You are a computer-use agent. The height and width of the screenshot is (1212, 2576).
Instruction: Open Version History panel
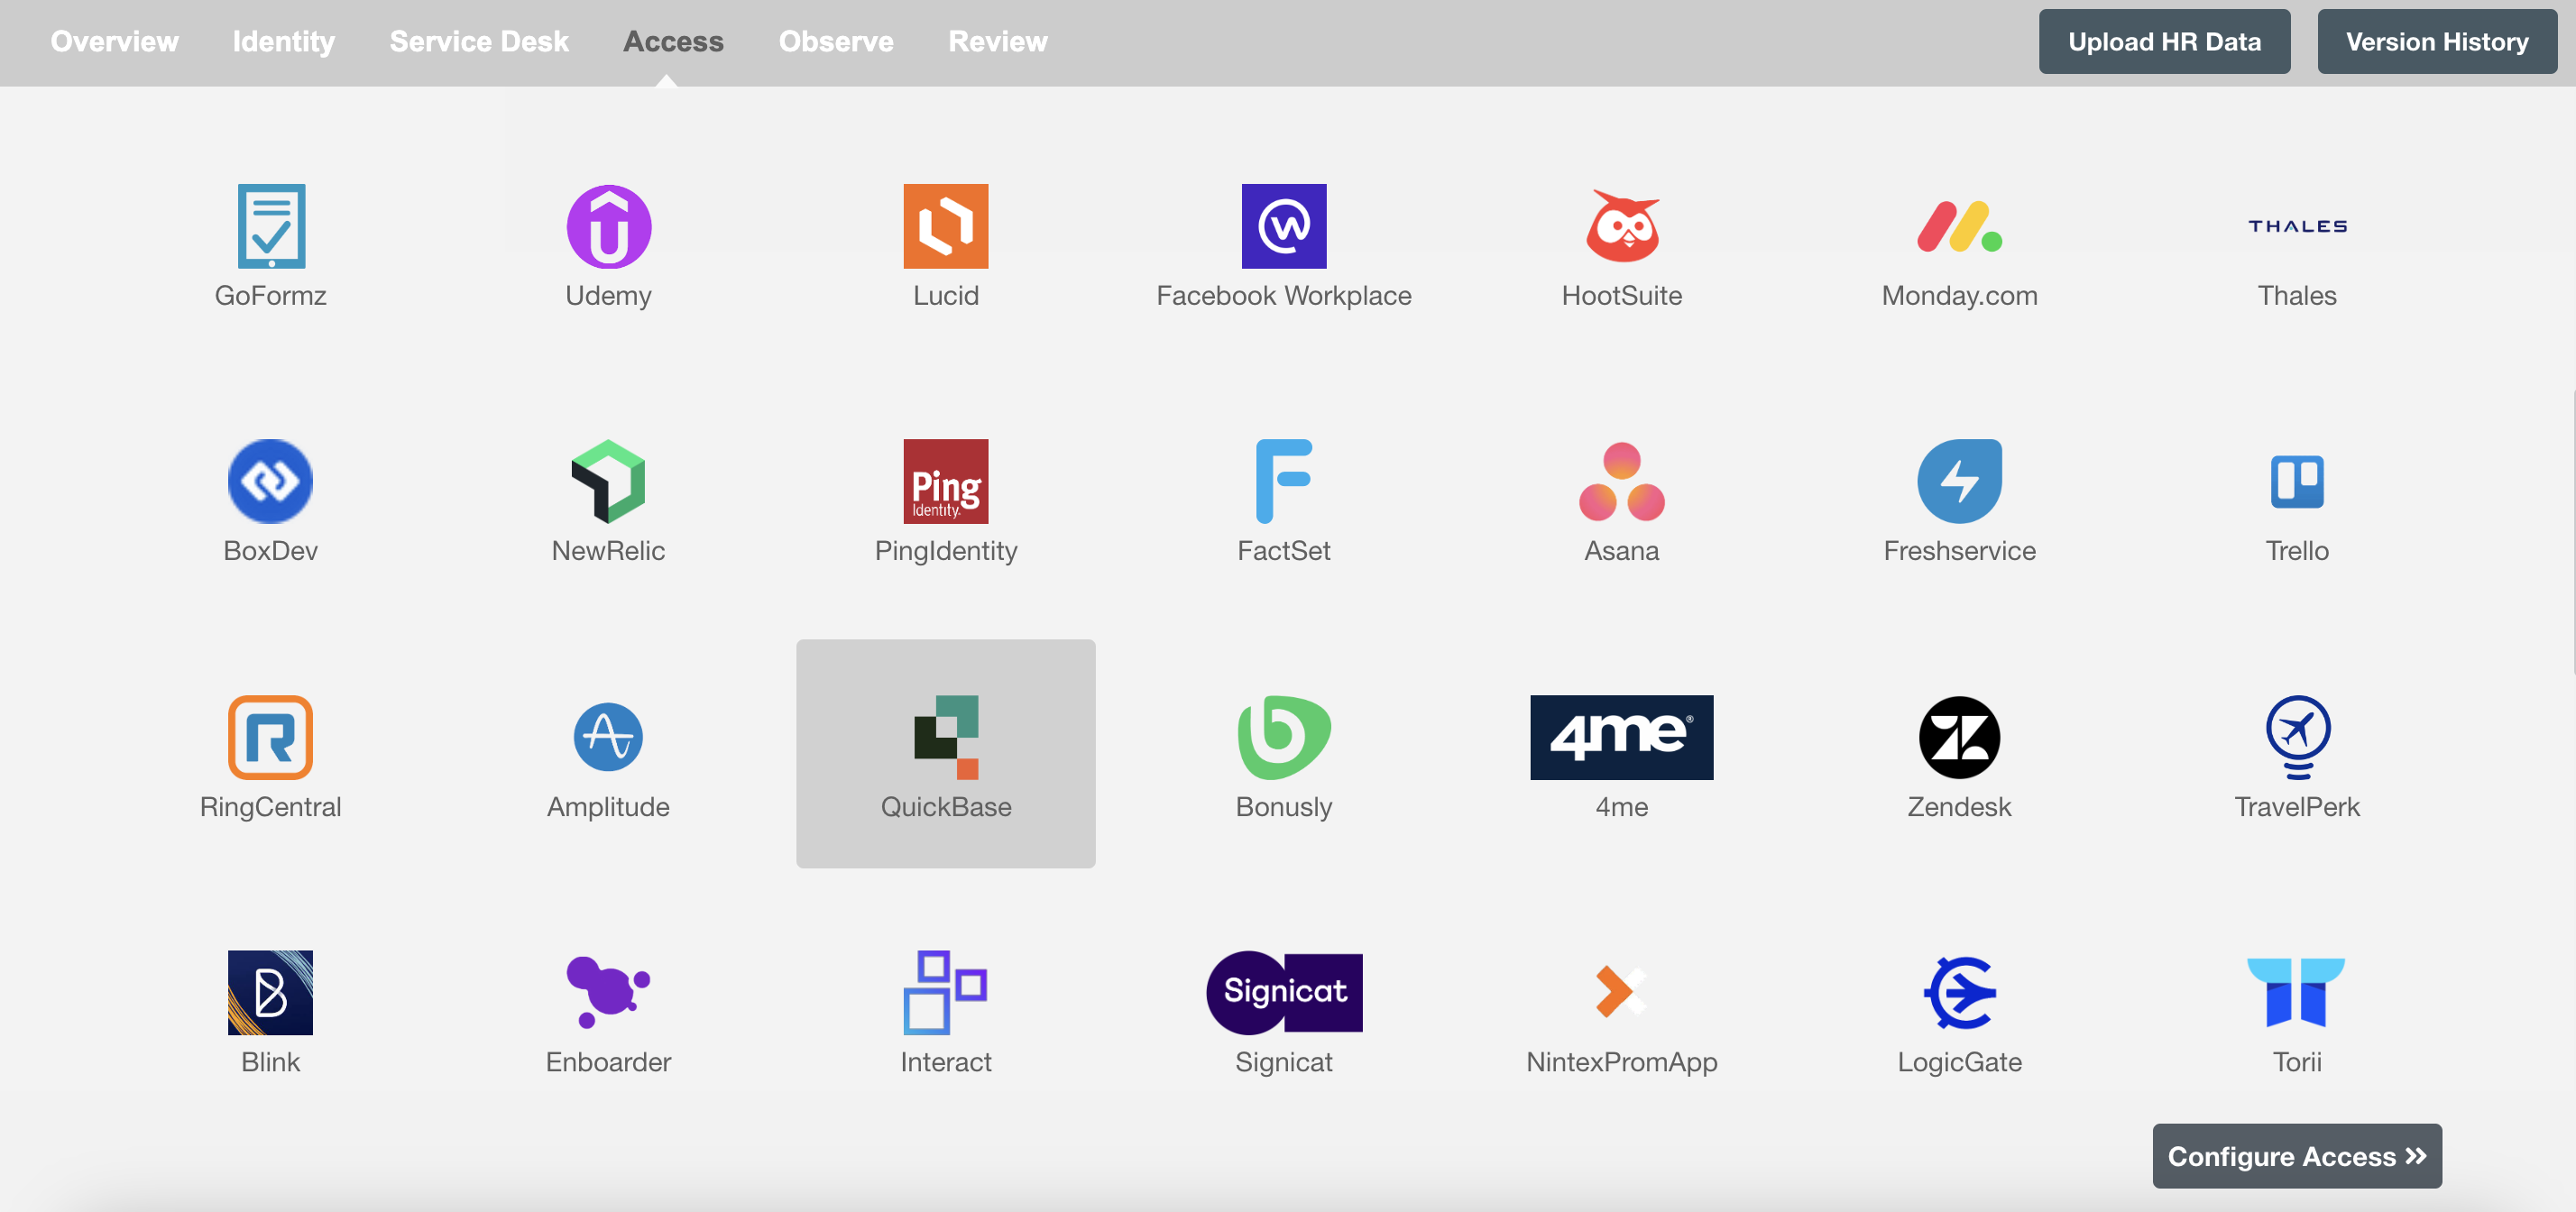2436,40
